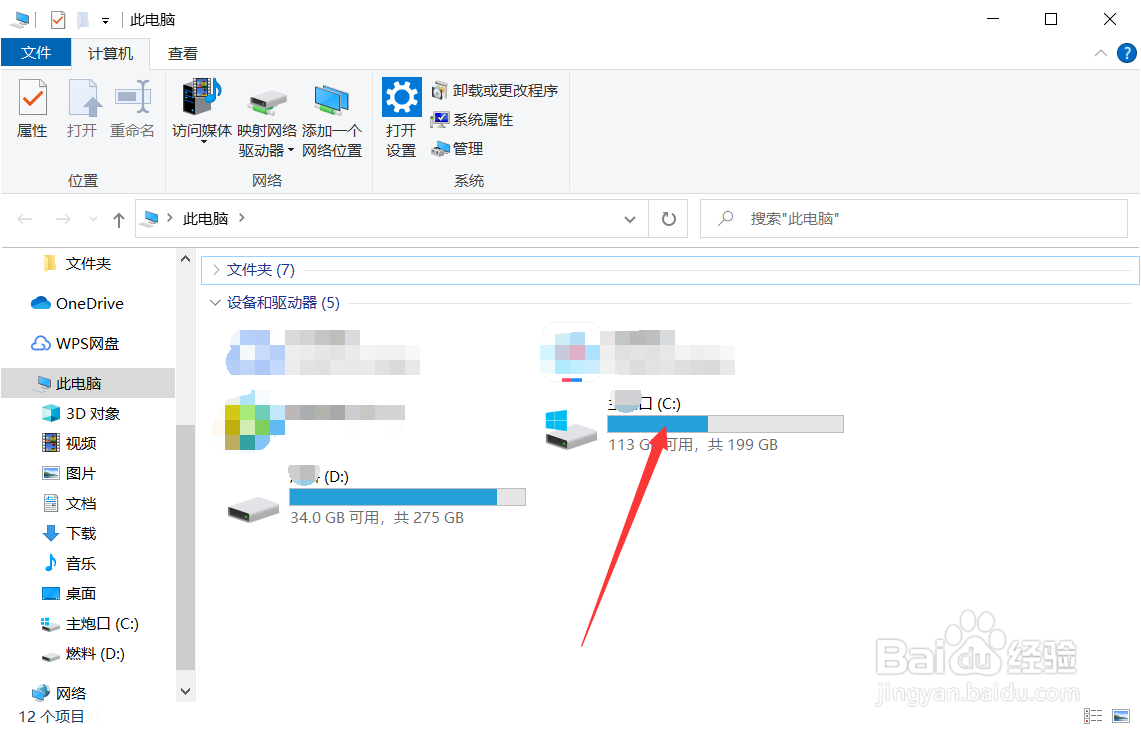Open the Help question mark icon

click(1126, 53)
